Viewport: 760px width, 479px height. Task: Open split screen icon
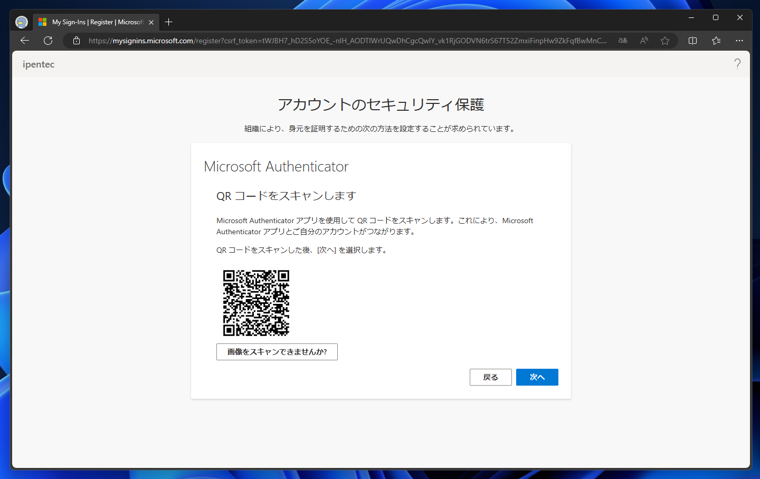[x=693, y=41]
